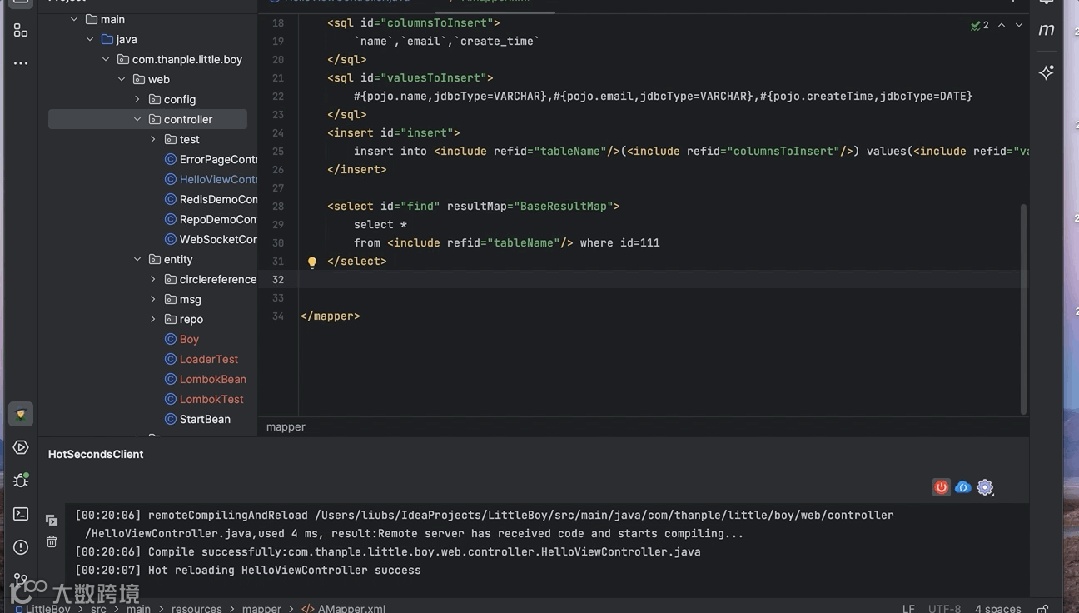Viewport: 1079px width, 613px height.
Task: Click <sql id="valuesToInsert"> line
Action: click(x=410, y=78)
